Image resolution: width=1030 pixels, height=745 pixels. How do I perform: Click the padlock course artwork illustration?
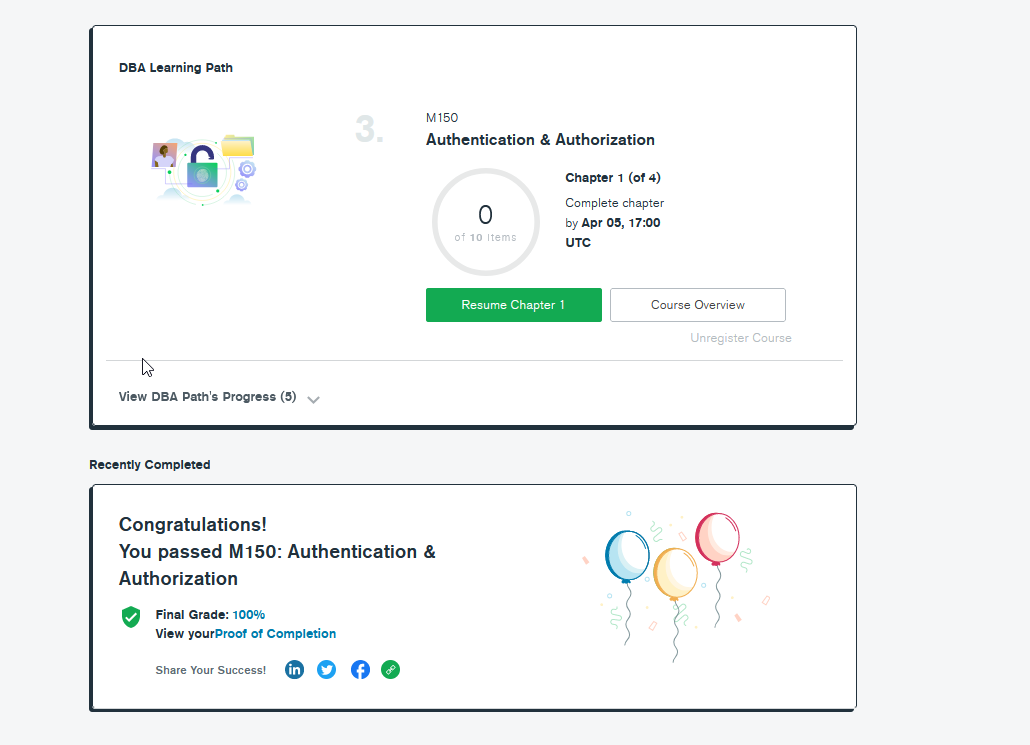click(203, 169)
